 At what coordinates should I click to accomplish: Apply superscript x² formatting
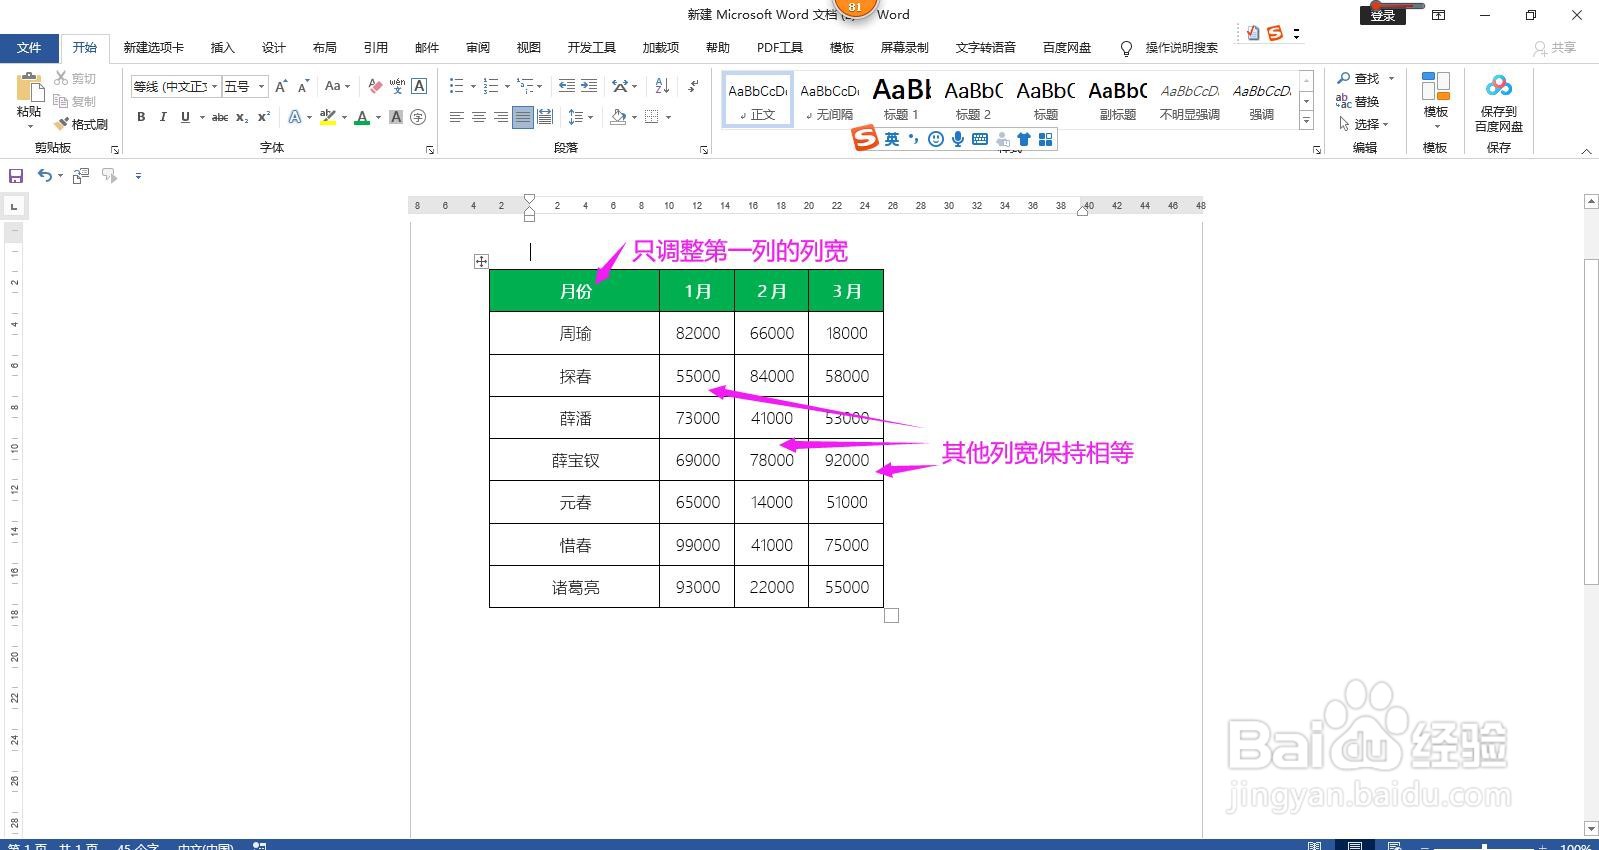tap(264, 117)
